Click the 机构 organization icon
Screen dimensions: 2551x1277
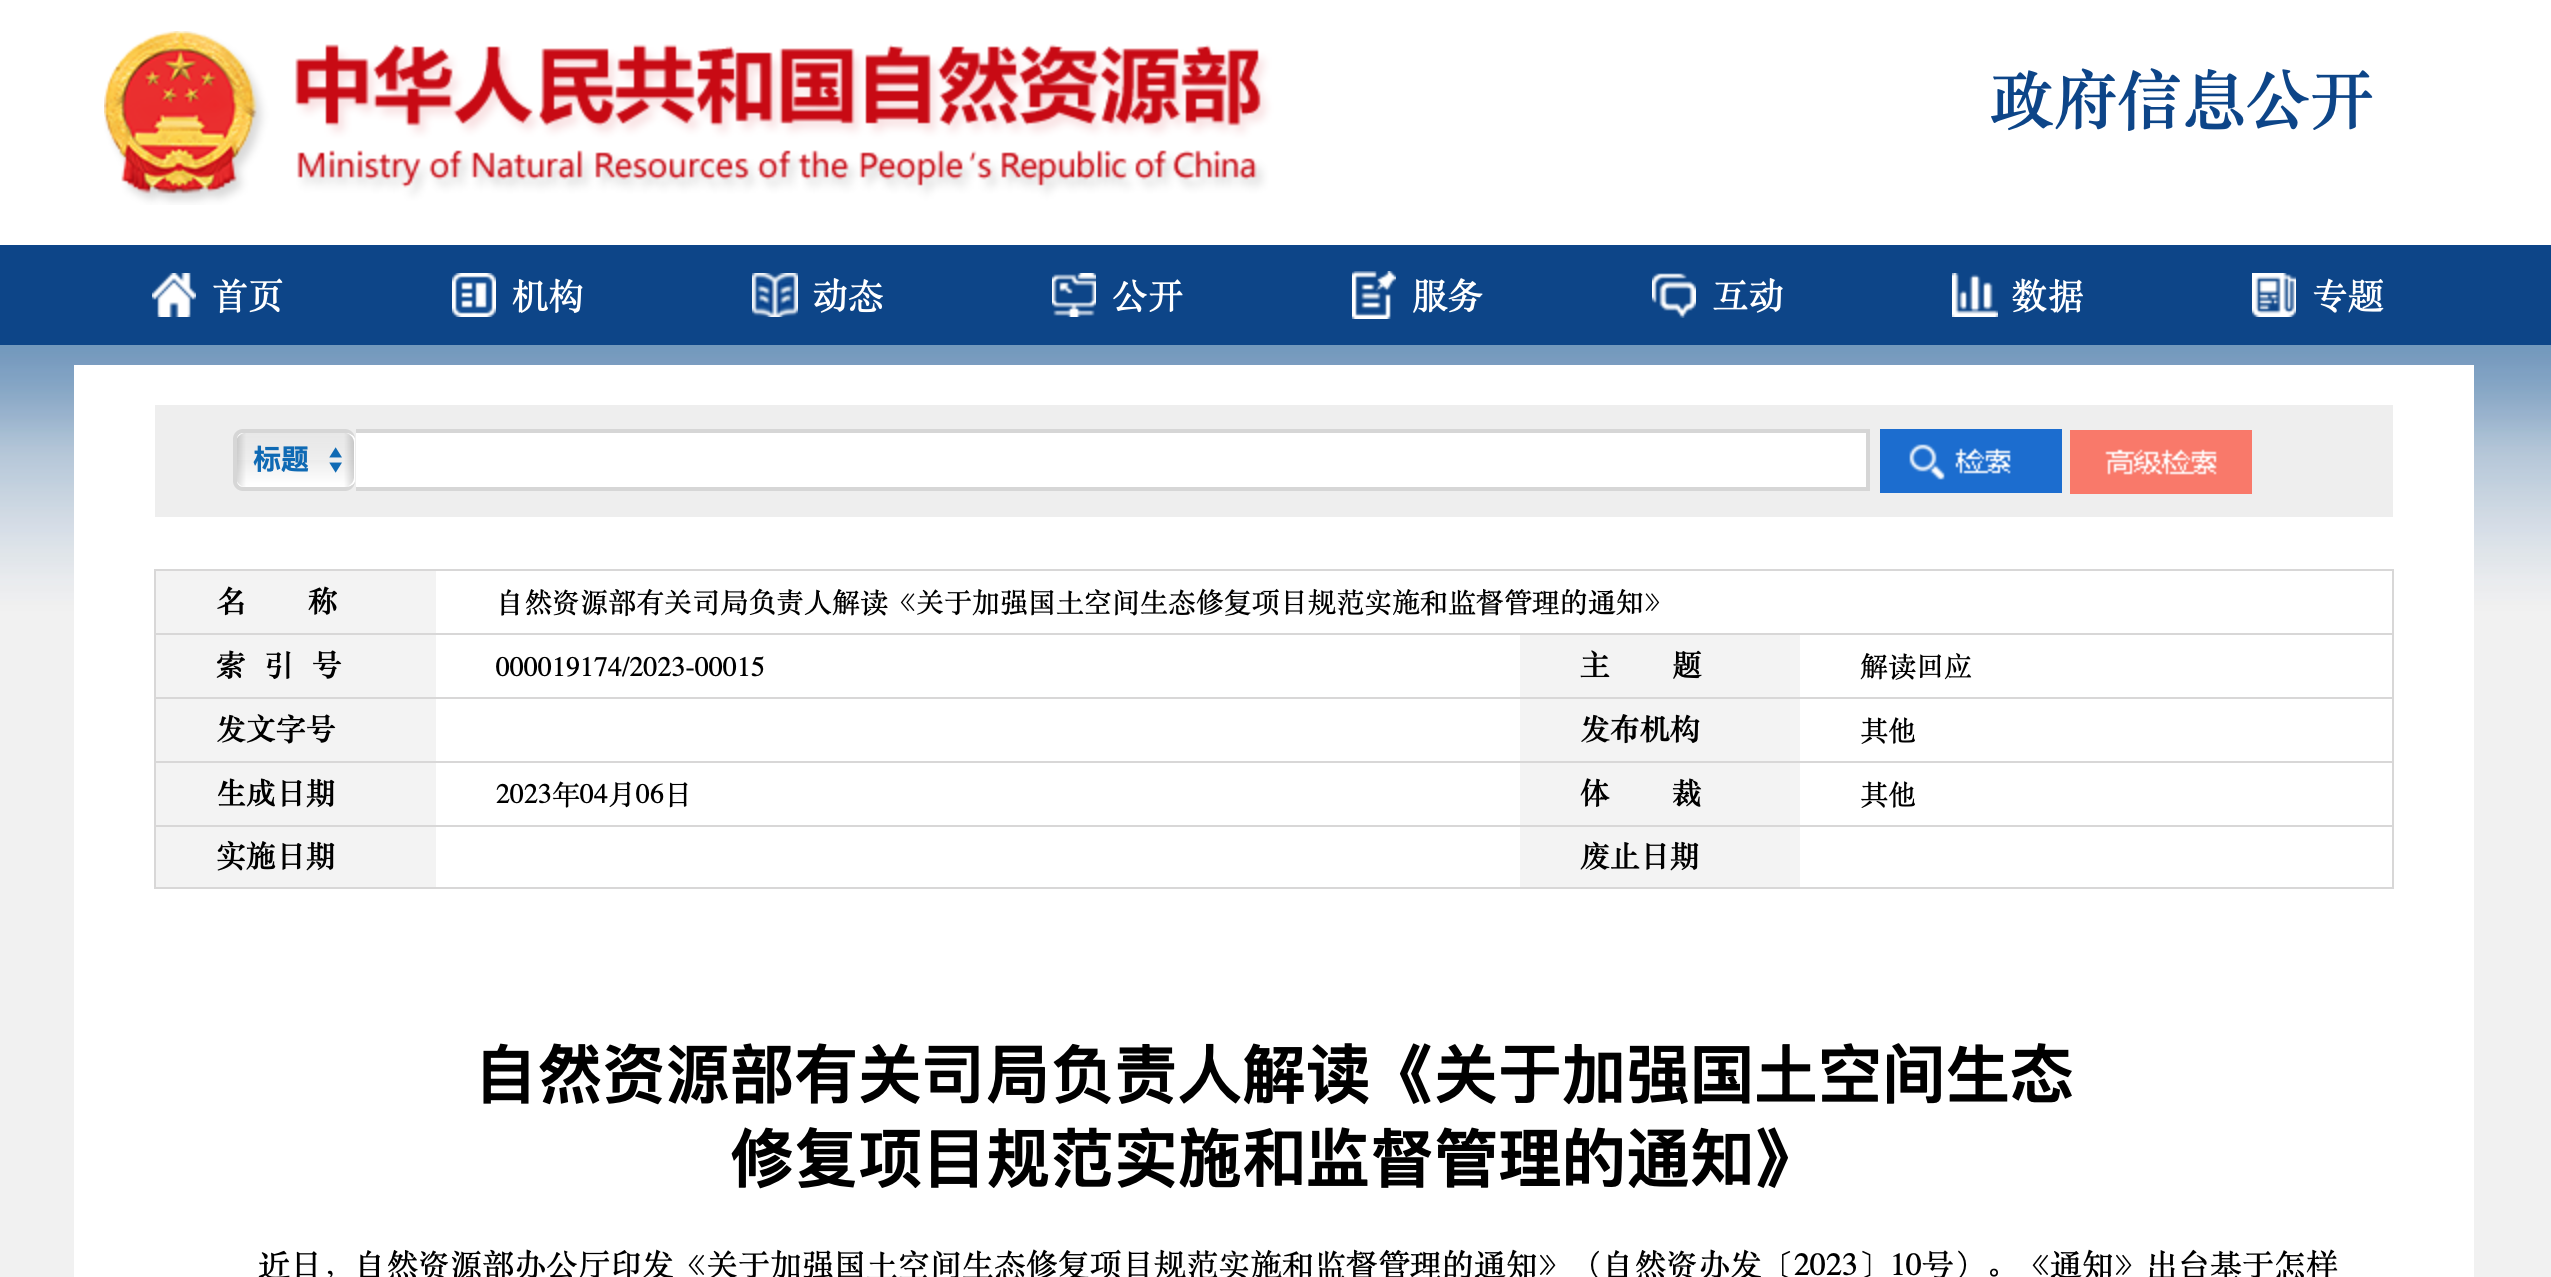pyautogui.click(x=473, y=295)
